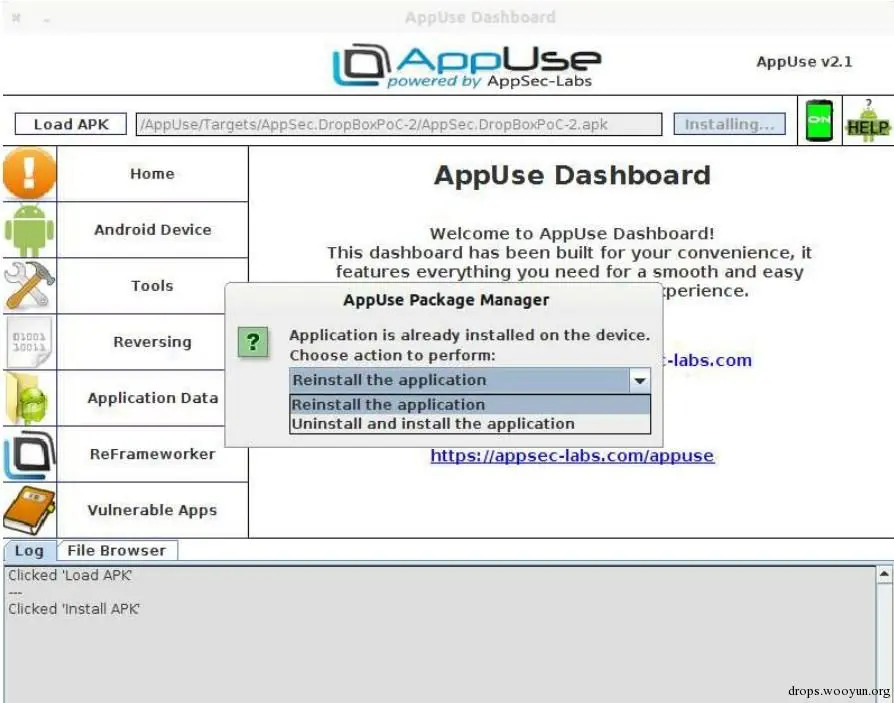Open the Android Device section

(x=152, y=229)
